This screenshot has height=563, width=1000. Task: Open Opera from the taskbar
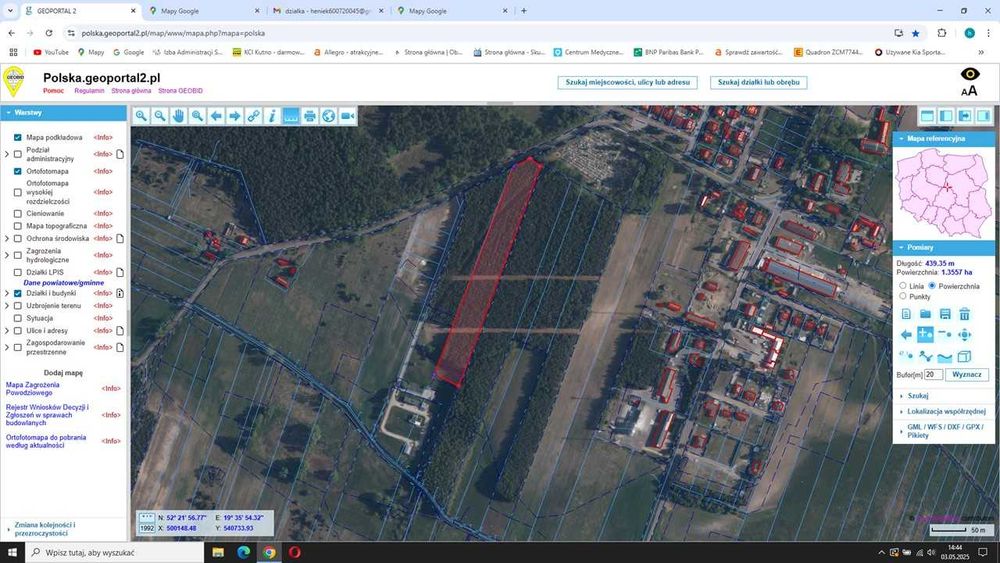pyautogui.click(x=295, y=552)
